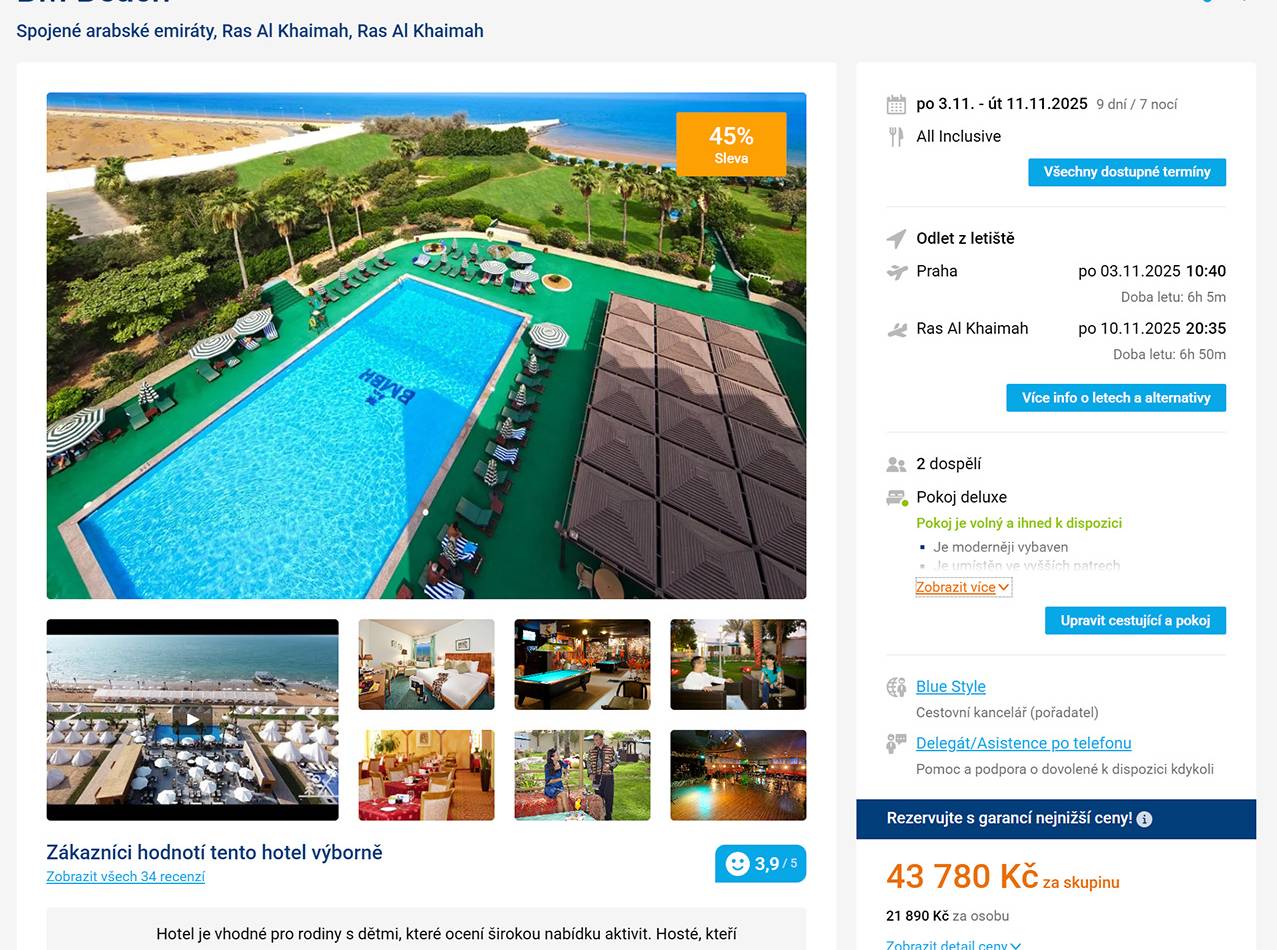The height and width of the screenshot is (950, 1277).
Task: Open Delegát/Asistence po telefonu link
Action: [x=1024, y=743]
